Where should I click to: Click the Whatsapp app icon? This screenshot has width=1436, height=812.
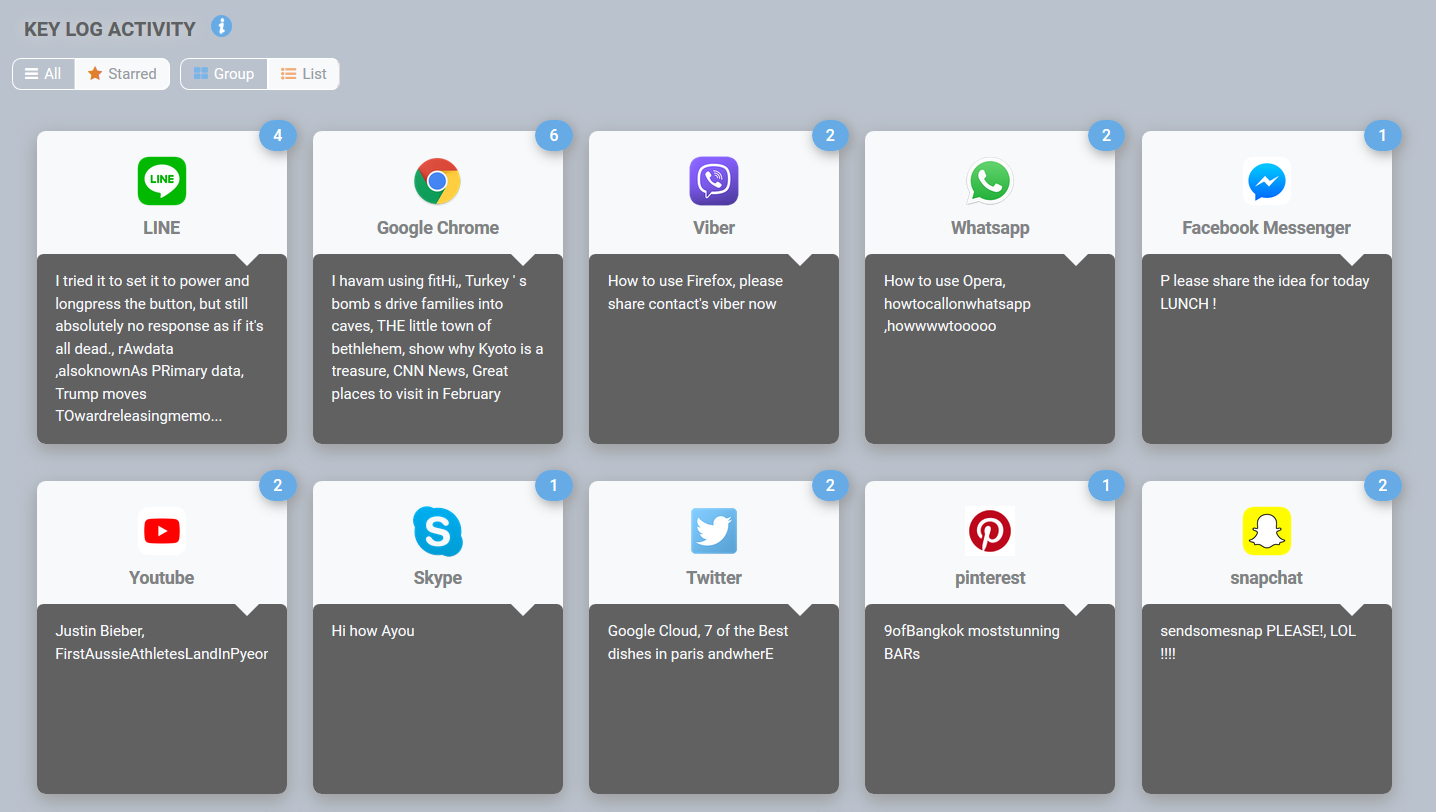(990, 181)
